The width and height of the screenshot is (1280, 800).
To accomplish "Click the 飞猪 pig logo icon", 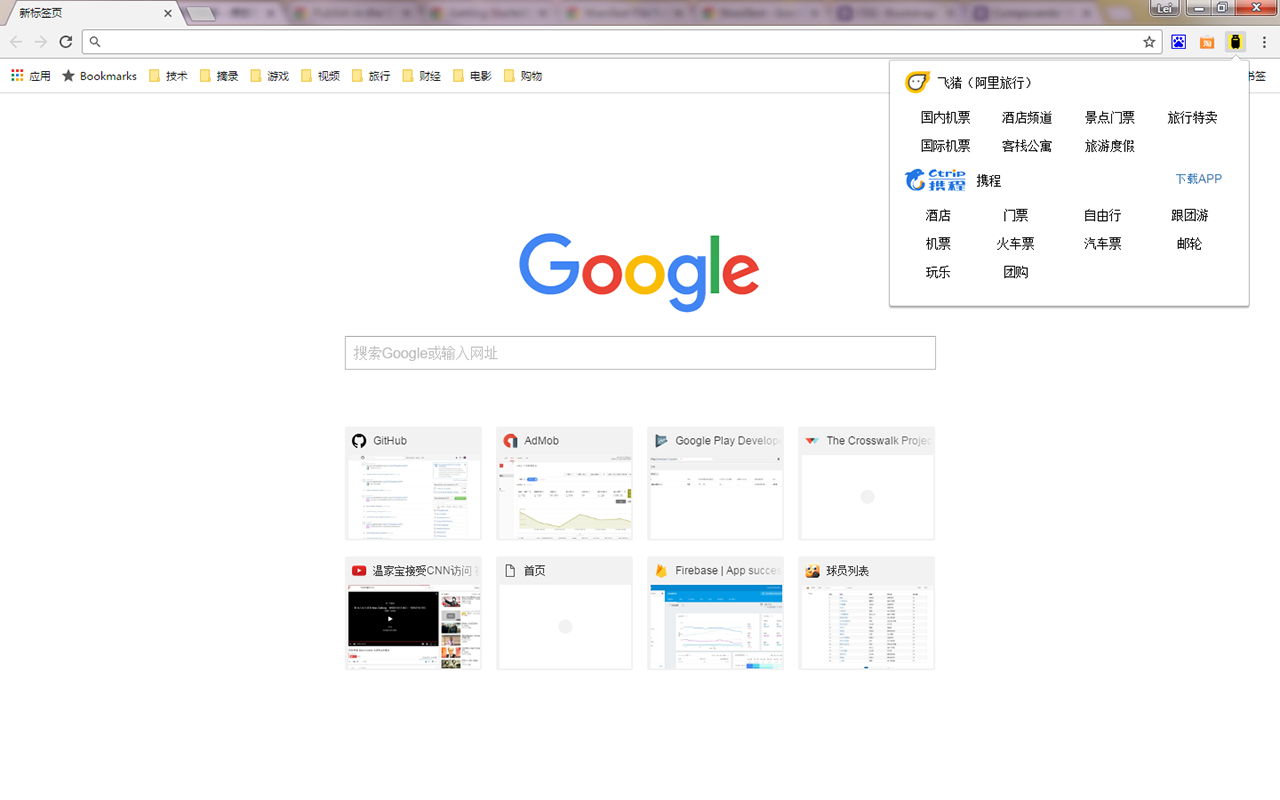I will coord(917,83).
